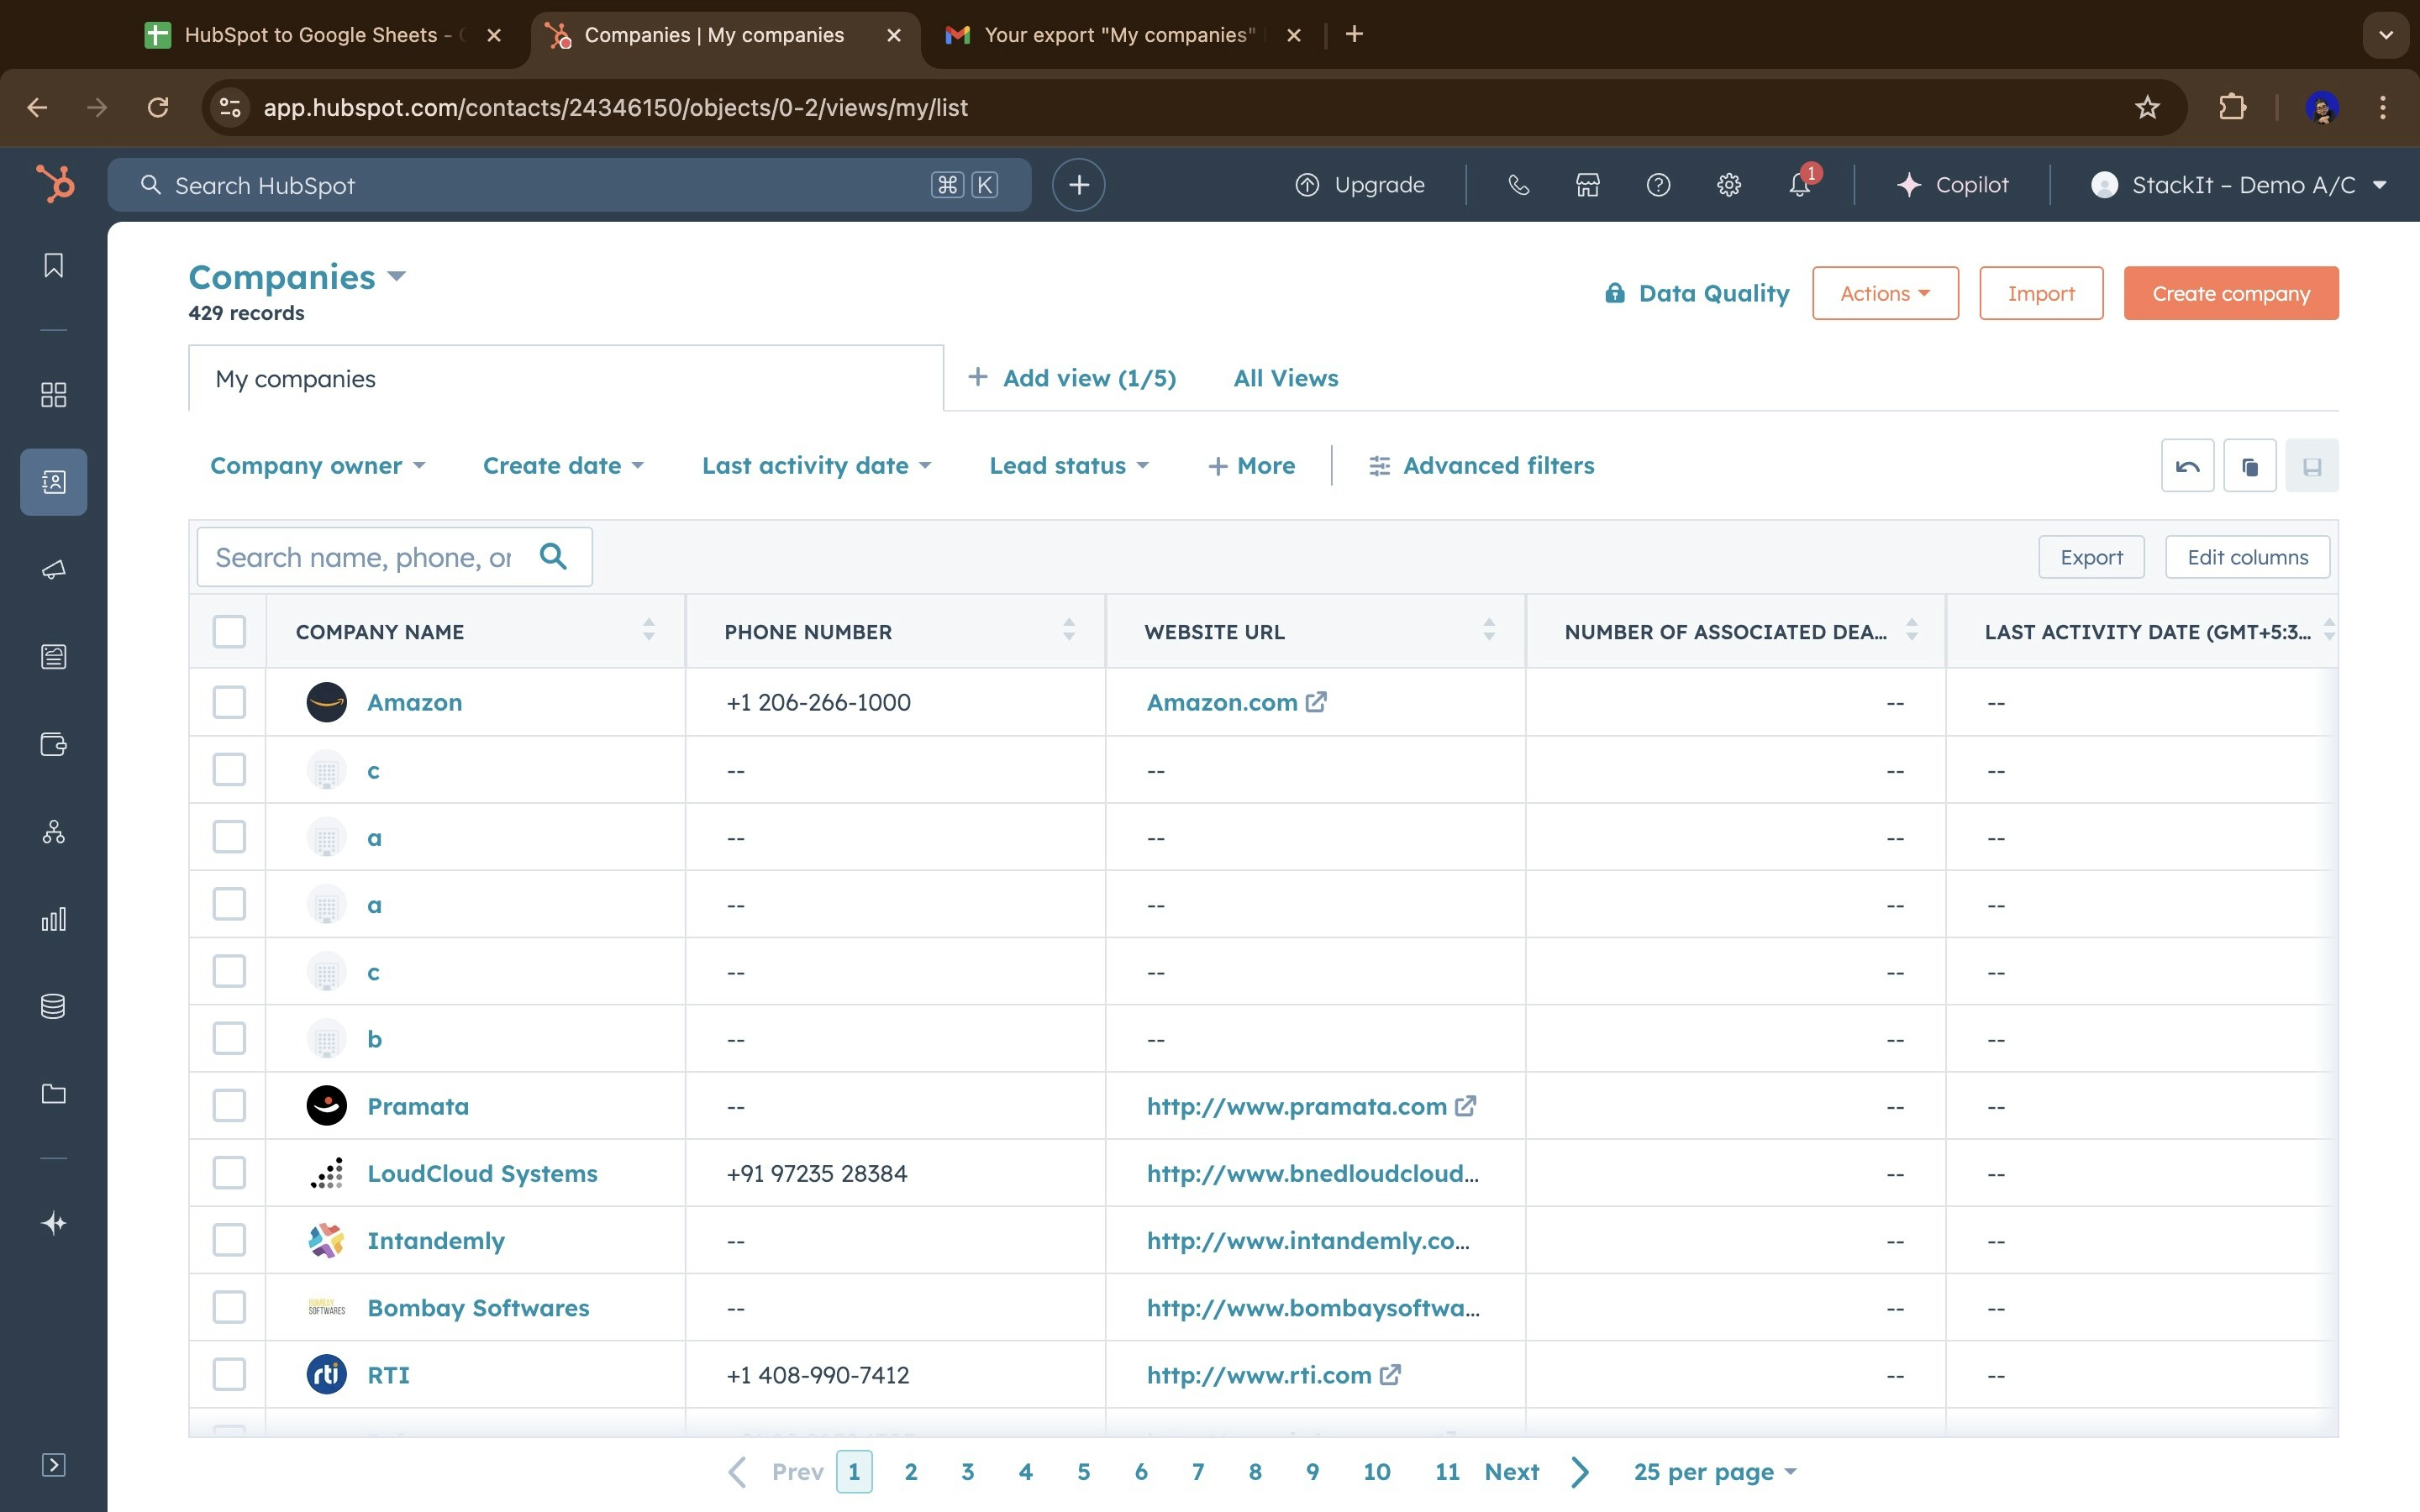This screenshot has height=1512, width=2420.
Task: Open the settings gear icon
Action: pos(1729,185)
